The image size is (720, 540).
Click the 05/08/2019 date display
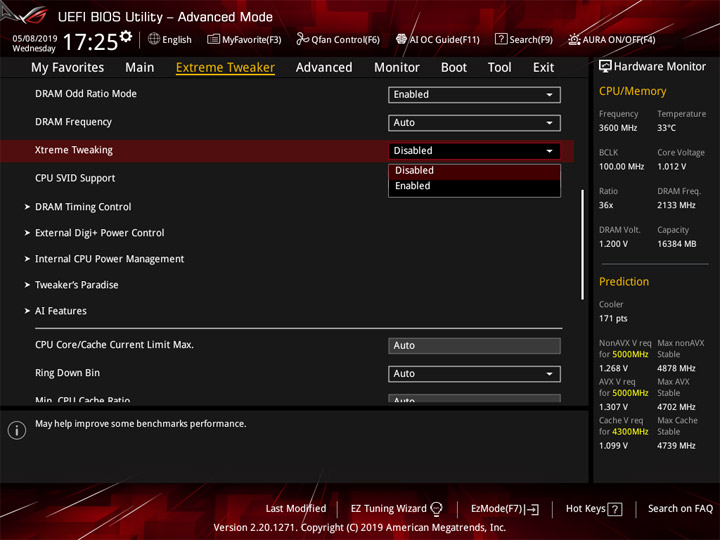(34, 38)
